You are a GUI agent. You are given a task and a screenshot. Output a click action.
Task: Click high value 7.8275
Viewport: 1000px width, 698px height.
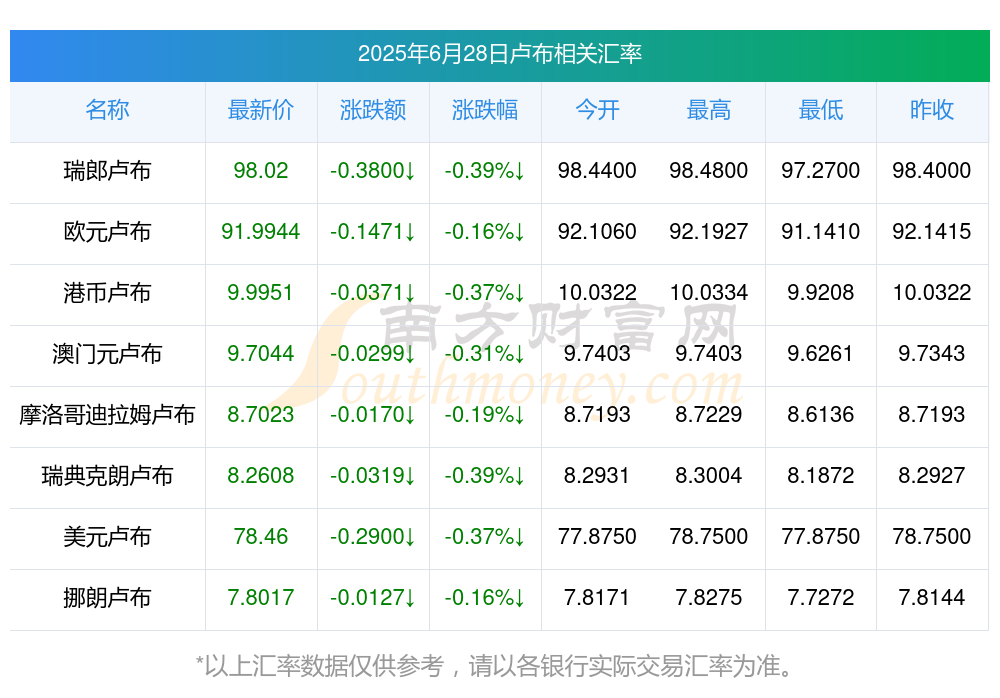pyautogui.click(x=709, y=598)
